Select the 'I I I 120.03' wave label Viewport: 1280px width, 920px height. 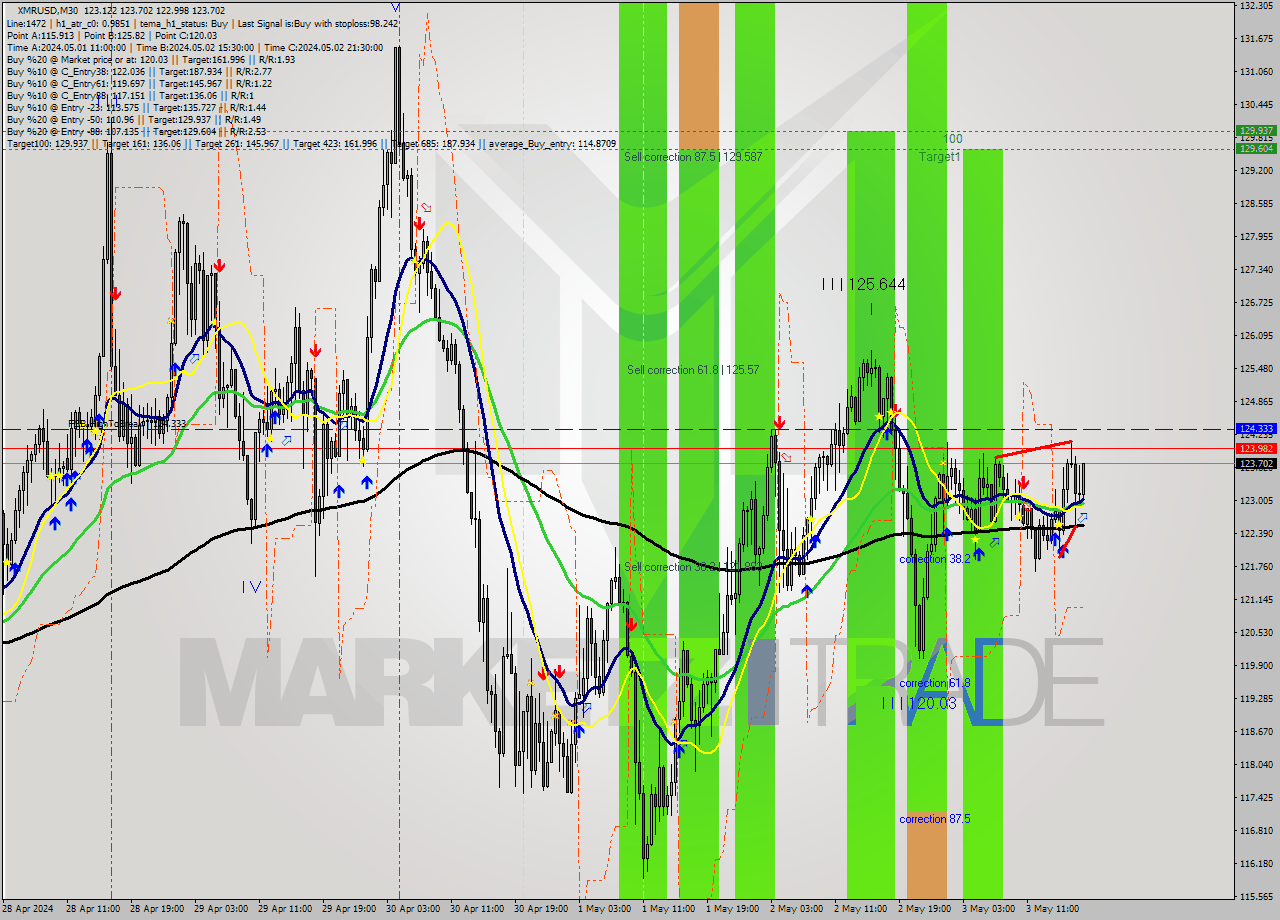click(x=919, y=704)
